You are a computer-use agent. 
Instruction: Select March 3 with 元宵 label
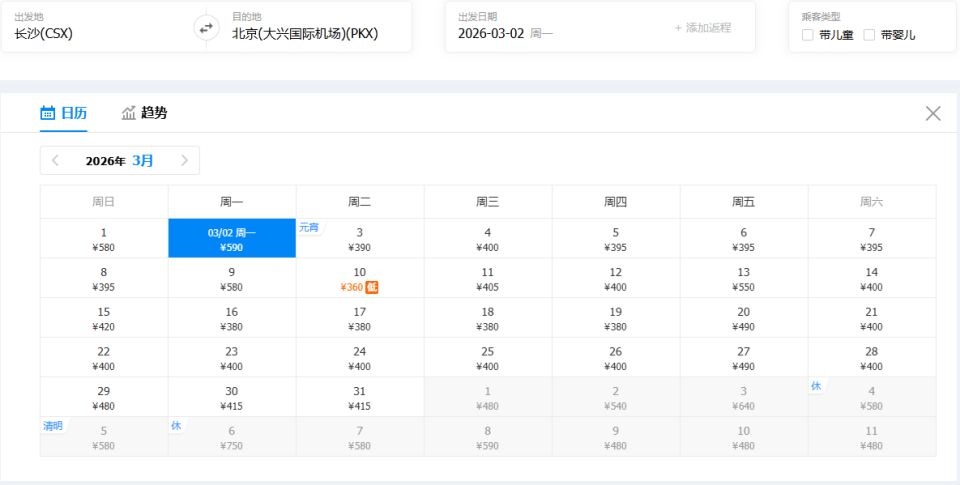360,238
